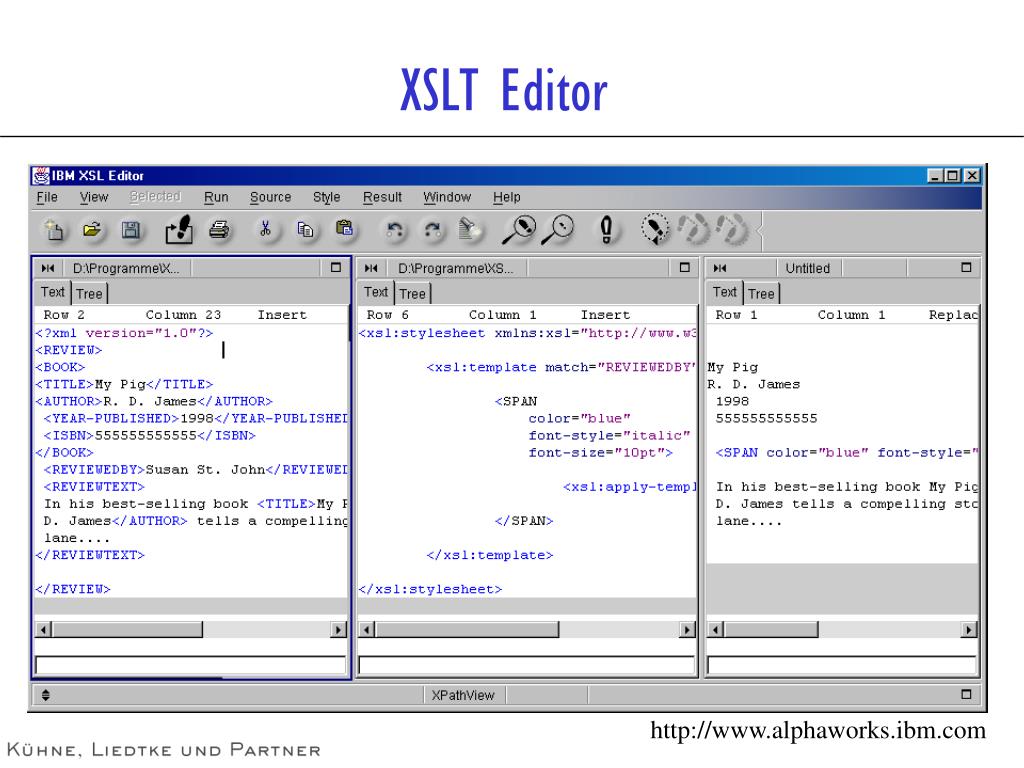Click the Cut scissors icon
The width and height of the screenshot is (1024, 768).
point(265,229)
